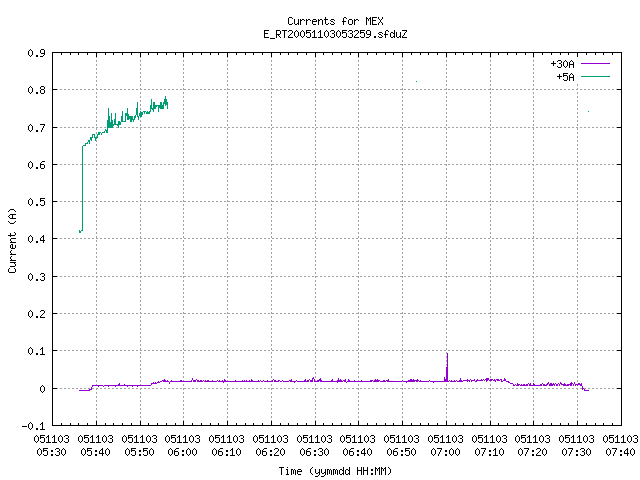The height and width of the screenshot is (480, 640).
Task: Click the '+30A' legend label
Action: click(x=562, y=64)
